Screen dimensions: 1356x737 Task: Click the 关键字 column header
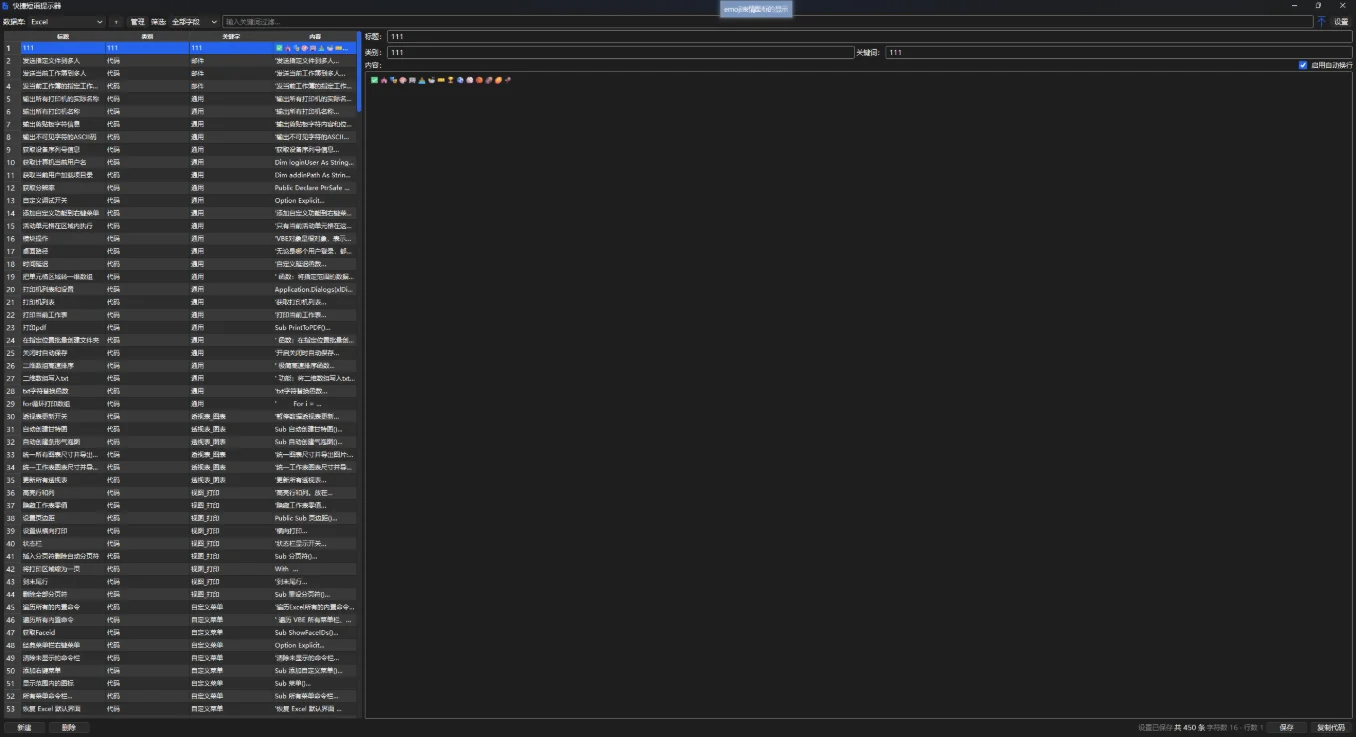231,36
